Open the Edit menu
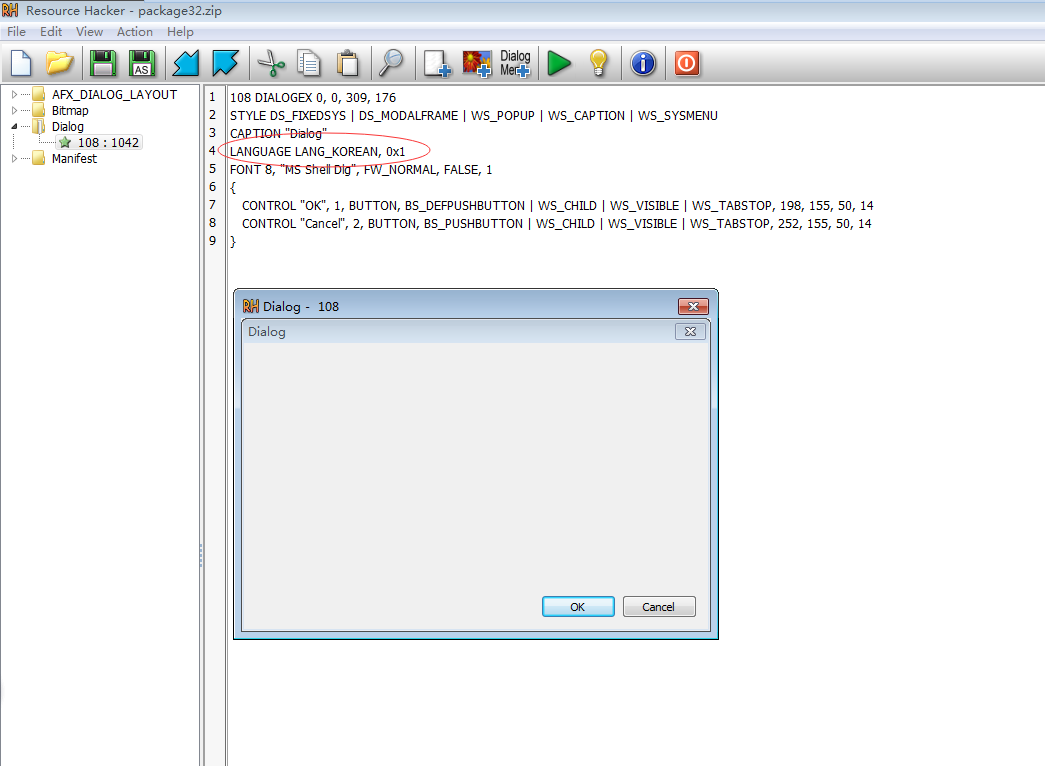The width and height of the screenshot is (1045, 766). pyautogui.click(x=51, y=31)
